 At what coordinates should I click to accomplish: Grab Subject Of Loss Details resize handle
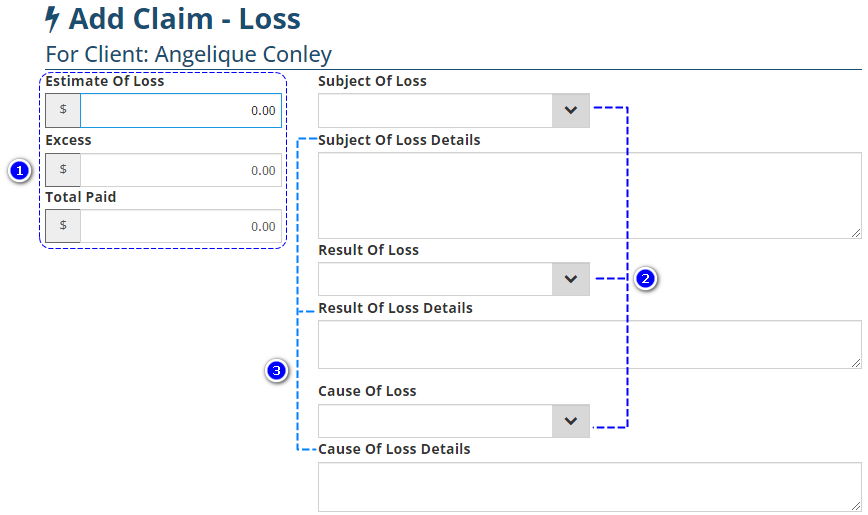[857, 233]
